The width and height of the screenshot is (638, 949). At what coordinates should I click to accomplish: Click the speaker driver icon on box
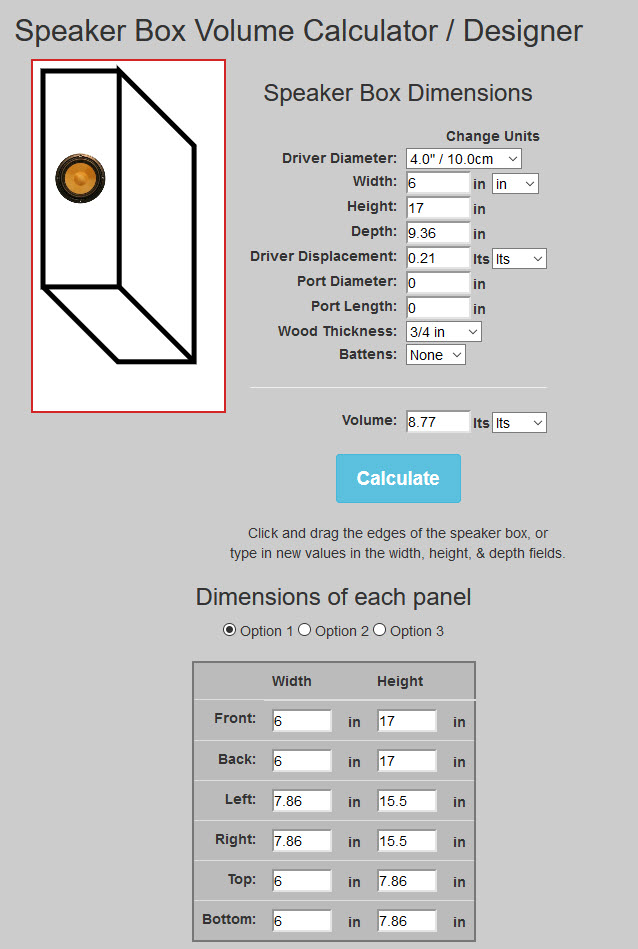pos(81,178)
